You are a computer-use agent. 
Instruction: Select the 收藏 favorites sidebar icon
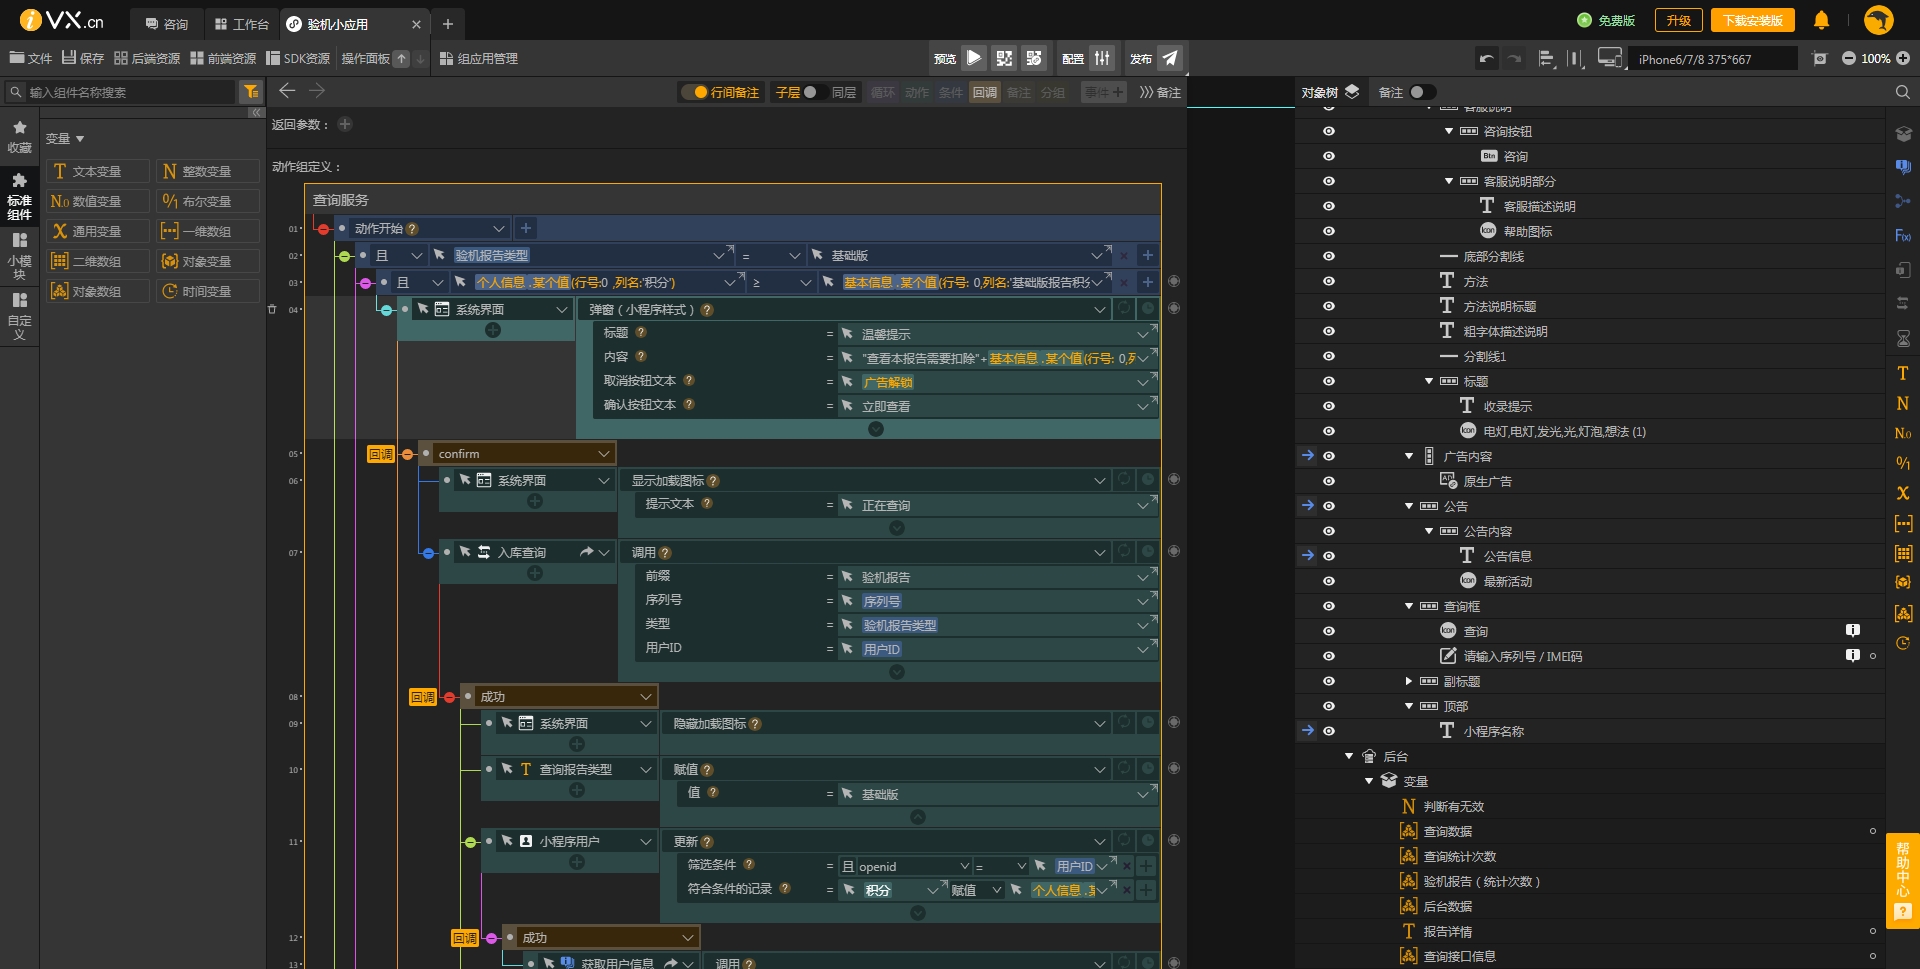(x=19, y=137)
